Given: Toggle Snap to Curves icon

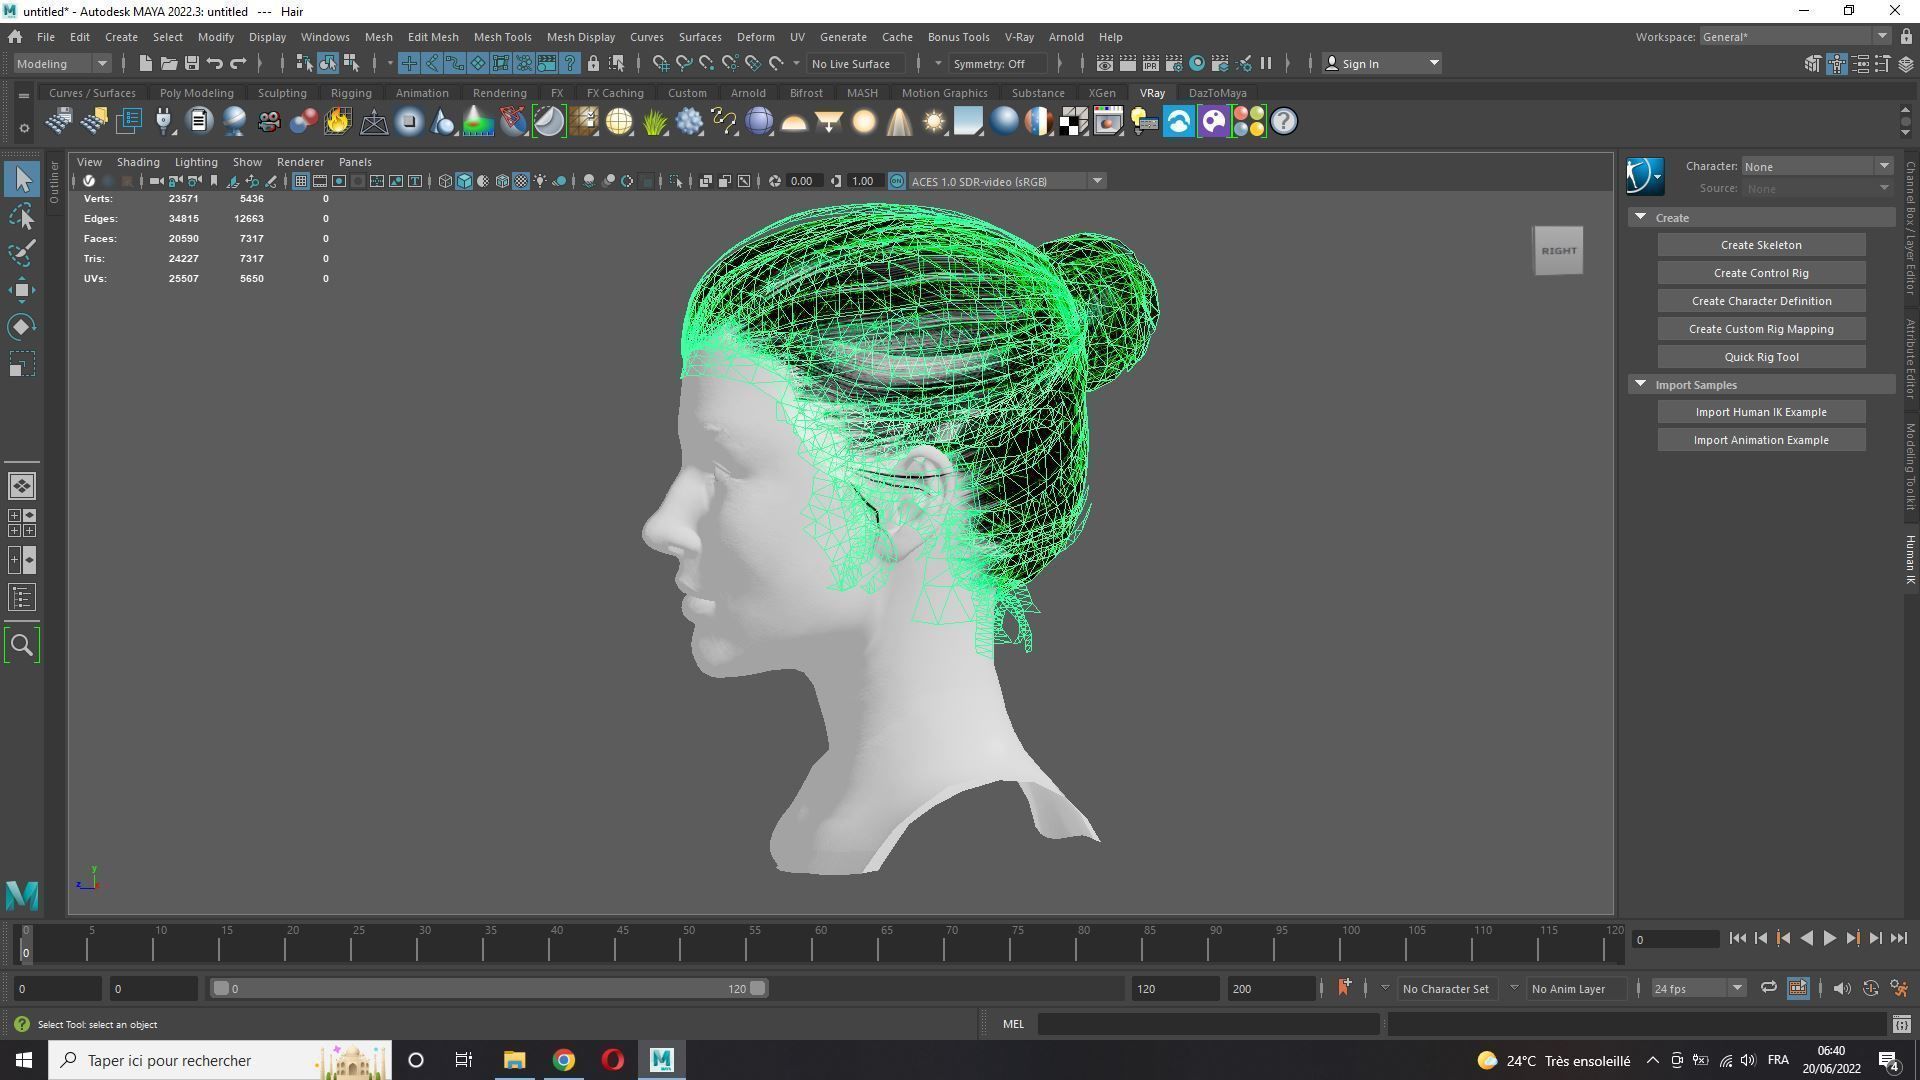Looking at the screenshot, I should tap(684, 63).
